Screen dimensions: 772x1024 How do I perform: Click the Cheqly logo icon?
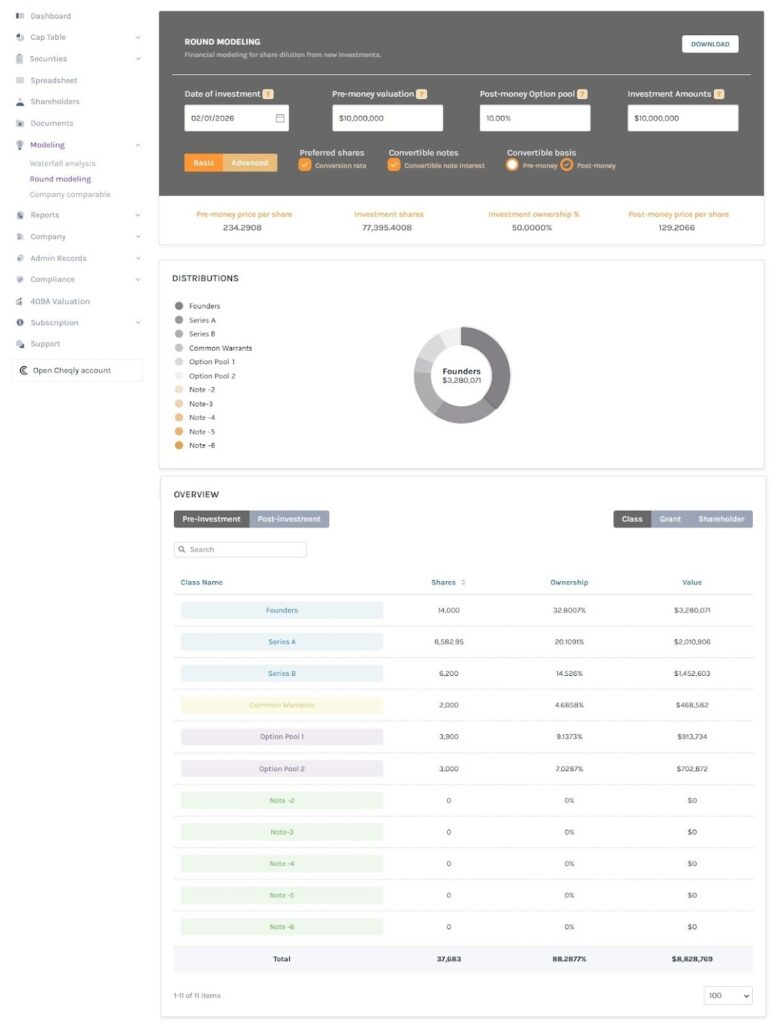23,370
